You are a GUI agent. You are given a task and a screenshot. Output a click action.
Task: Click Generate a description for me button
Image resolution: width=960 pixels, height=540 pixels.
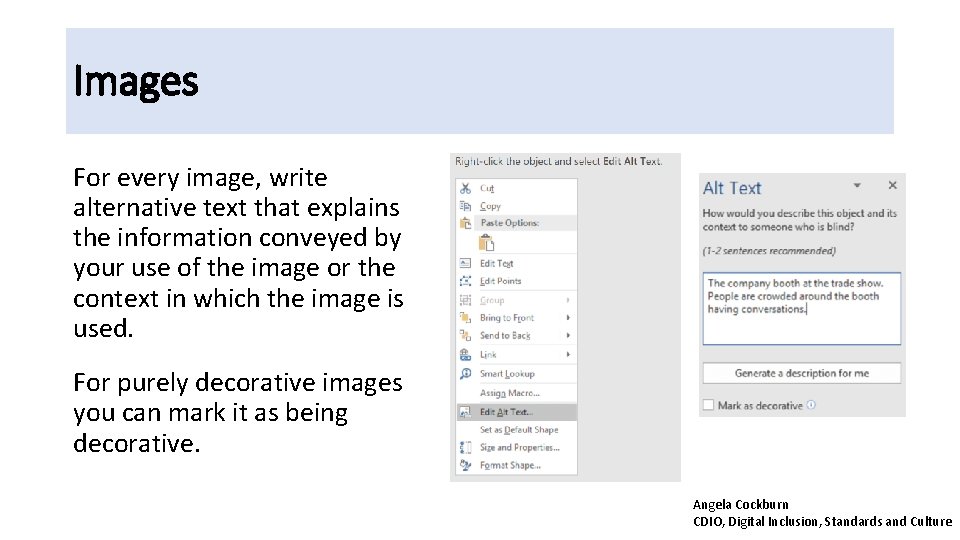801,373
